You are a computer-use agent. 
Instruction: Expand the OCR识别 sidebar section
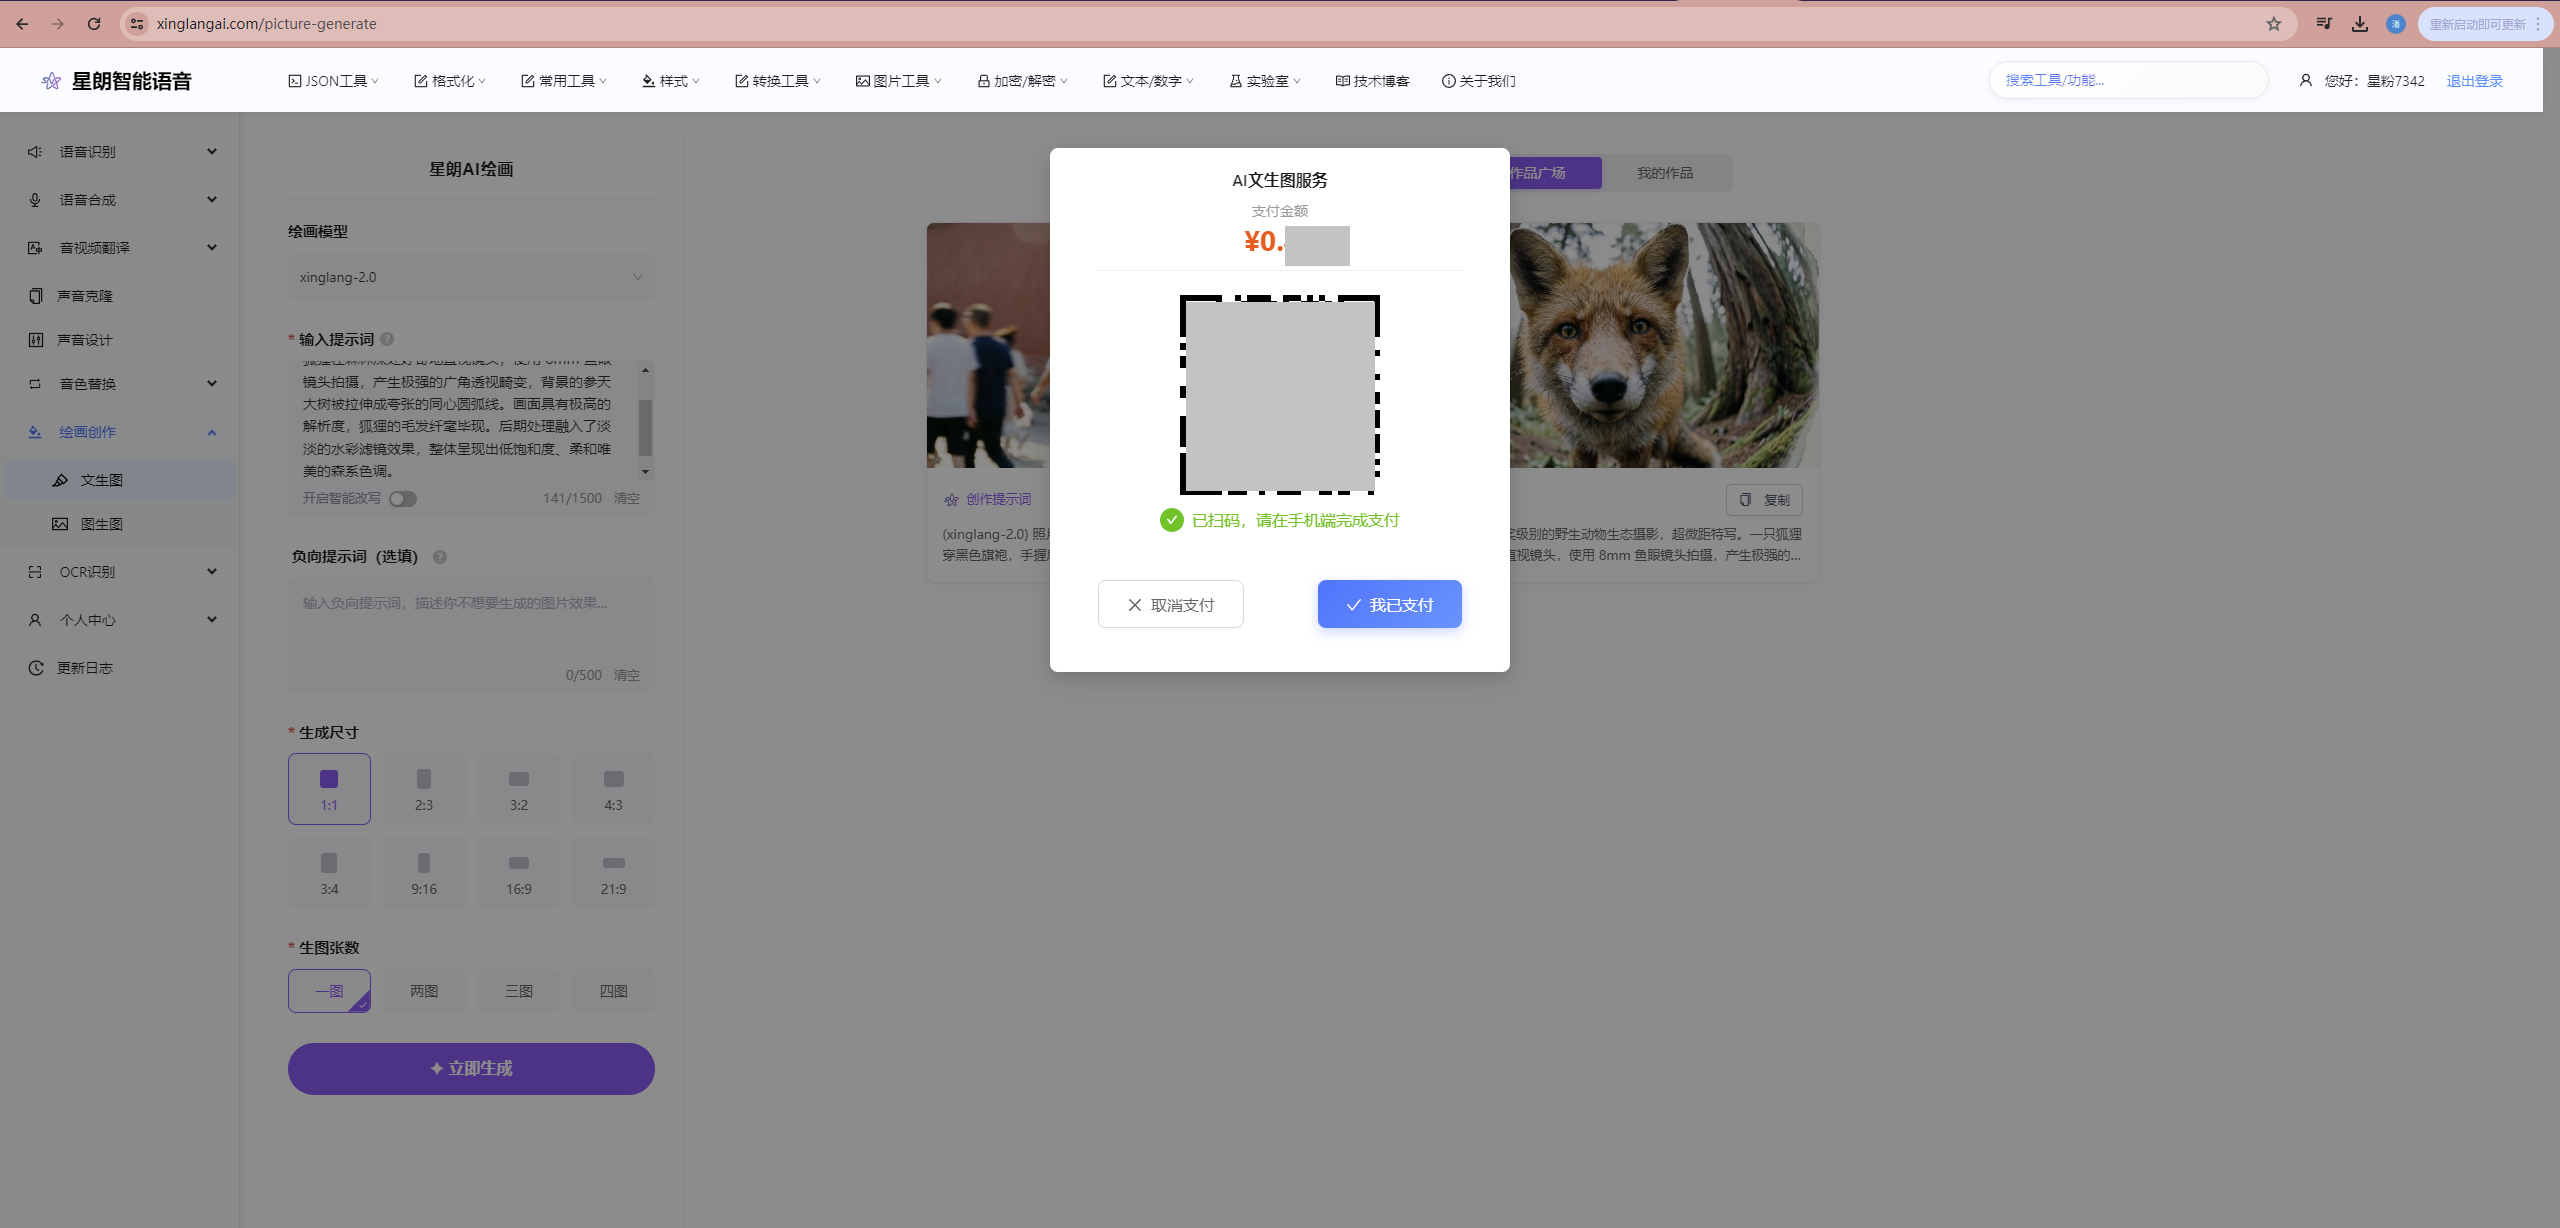pyautogui.click(x=212, y=572)
